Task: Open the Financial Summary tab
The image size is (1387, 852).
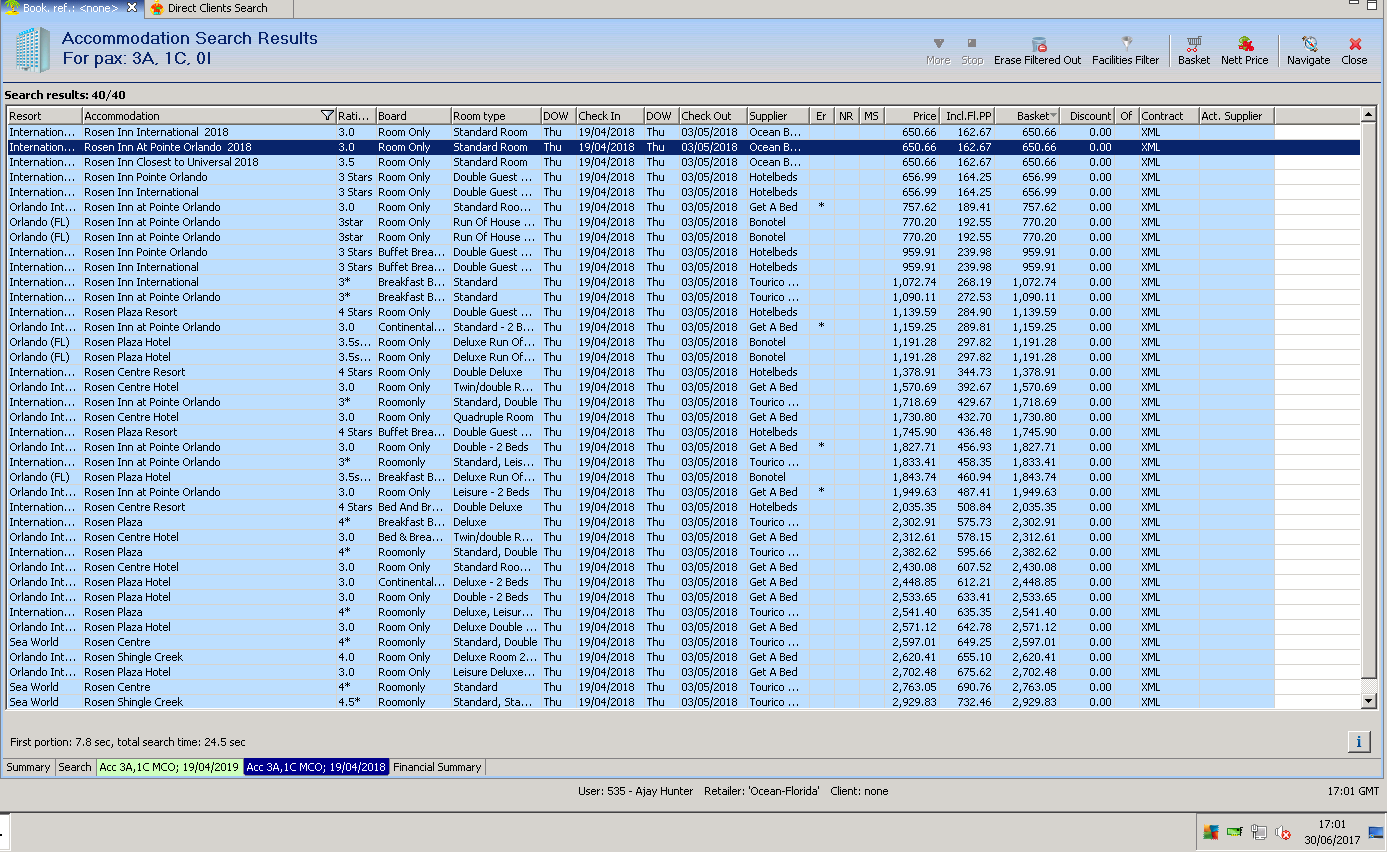Action: pyautogui.click(x=437, y=767)
